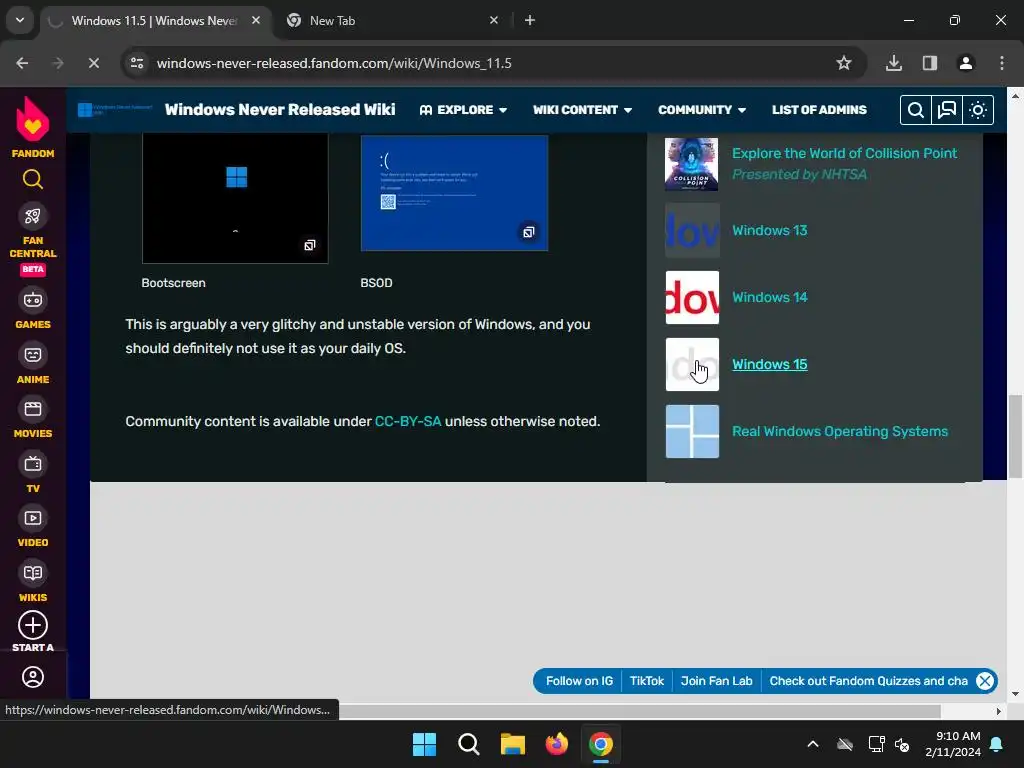The width and height of the screenshot is (1024, 768).
Task: Go to Movies in Fandom sidebar
Action: [x=33, y=418]
